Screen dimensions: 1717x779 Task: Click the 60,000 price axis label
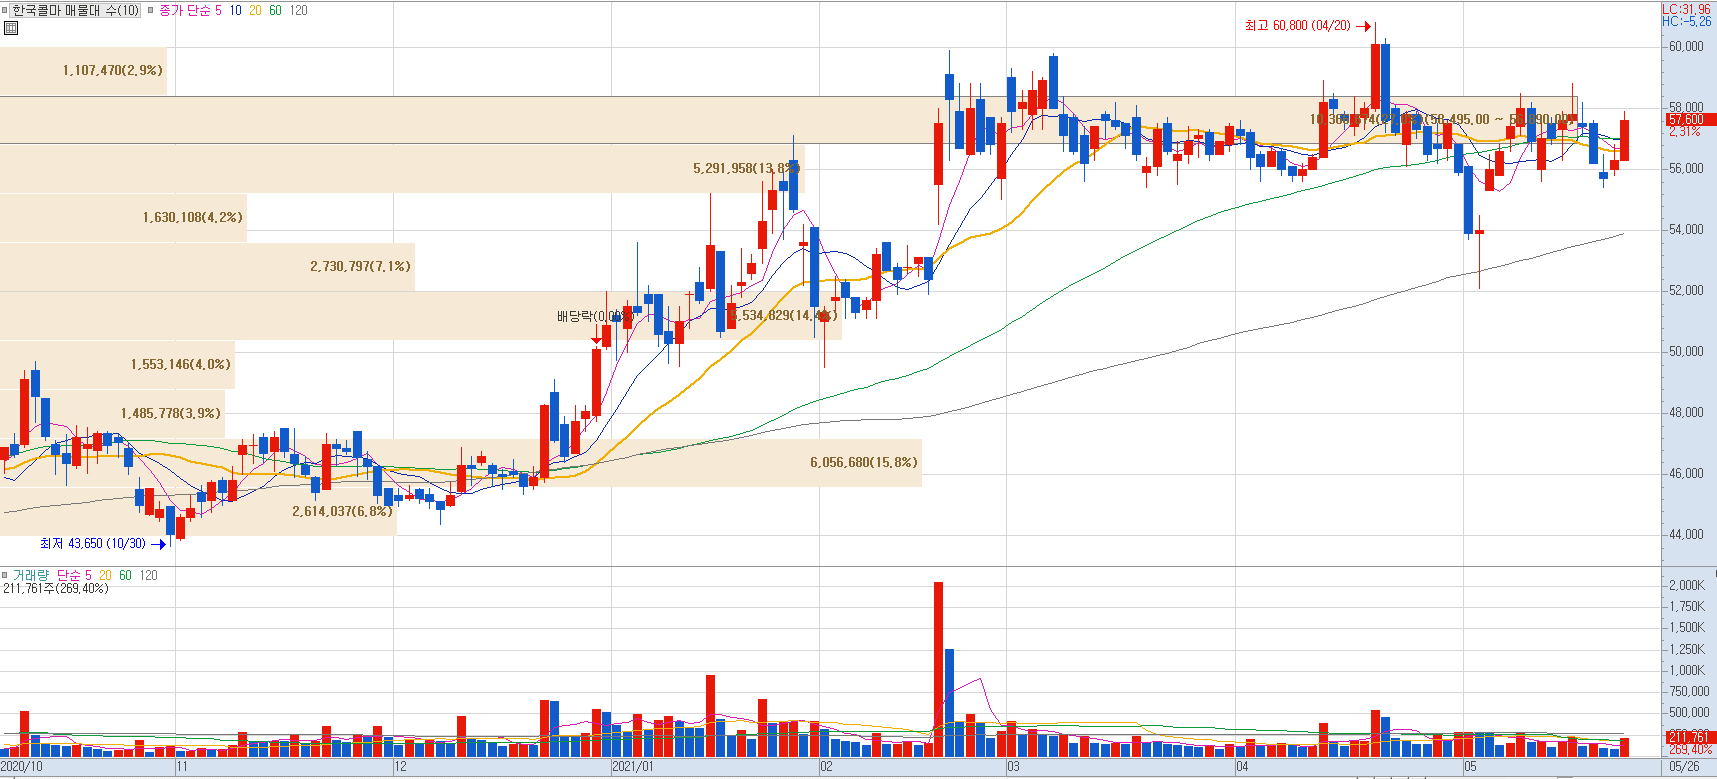click(1686, 46)
